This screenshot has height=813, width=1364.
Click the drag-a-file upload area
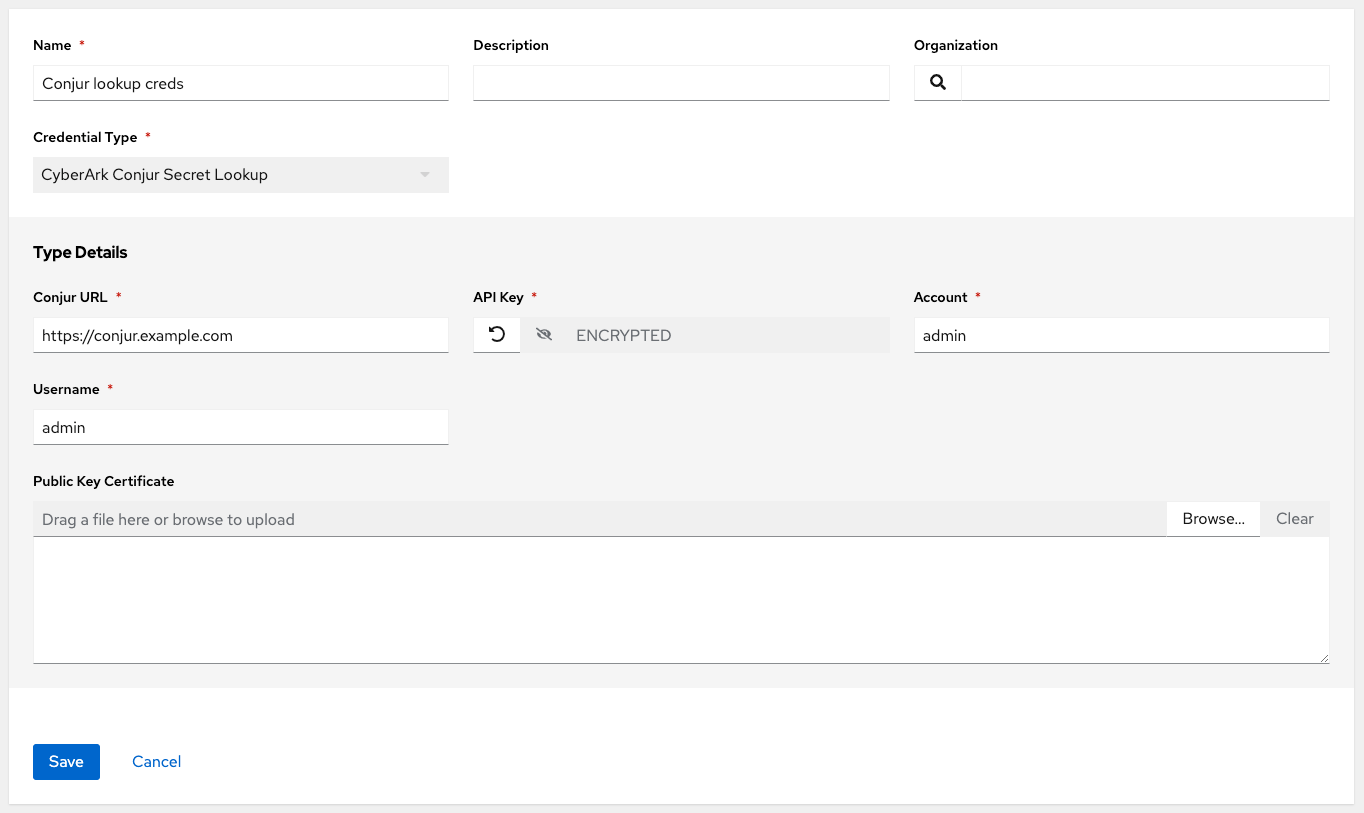pyautogui.click(x=598, y=518)
